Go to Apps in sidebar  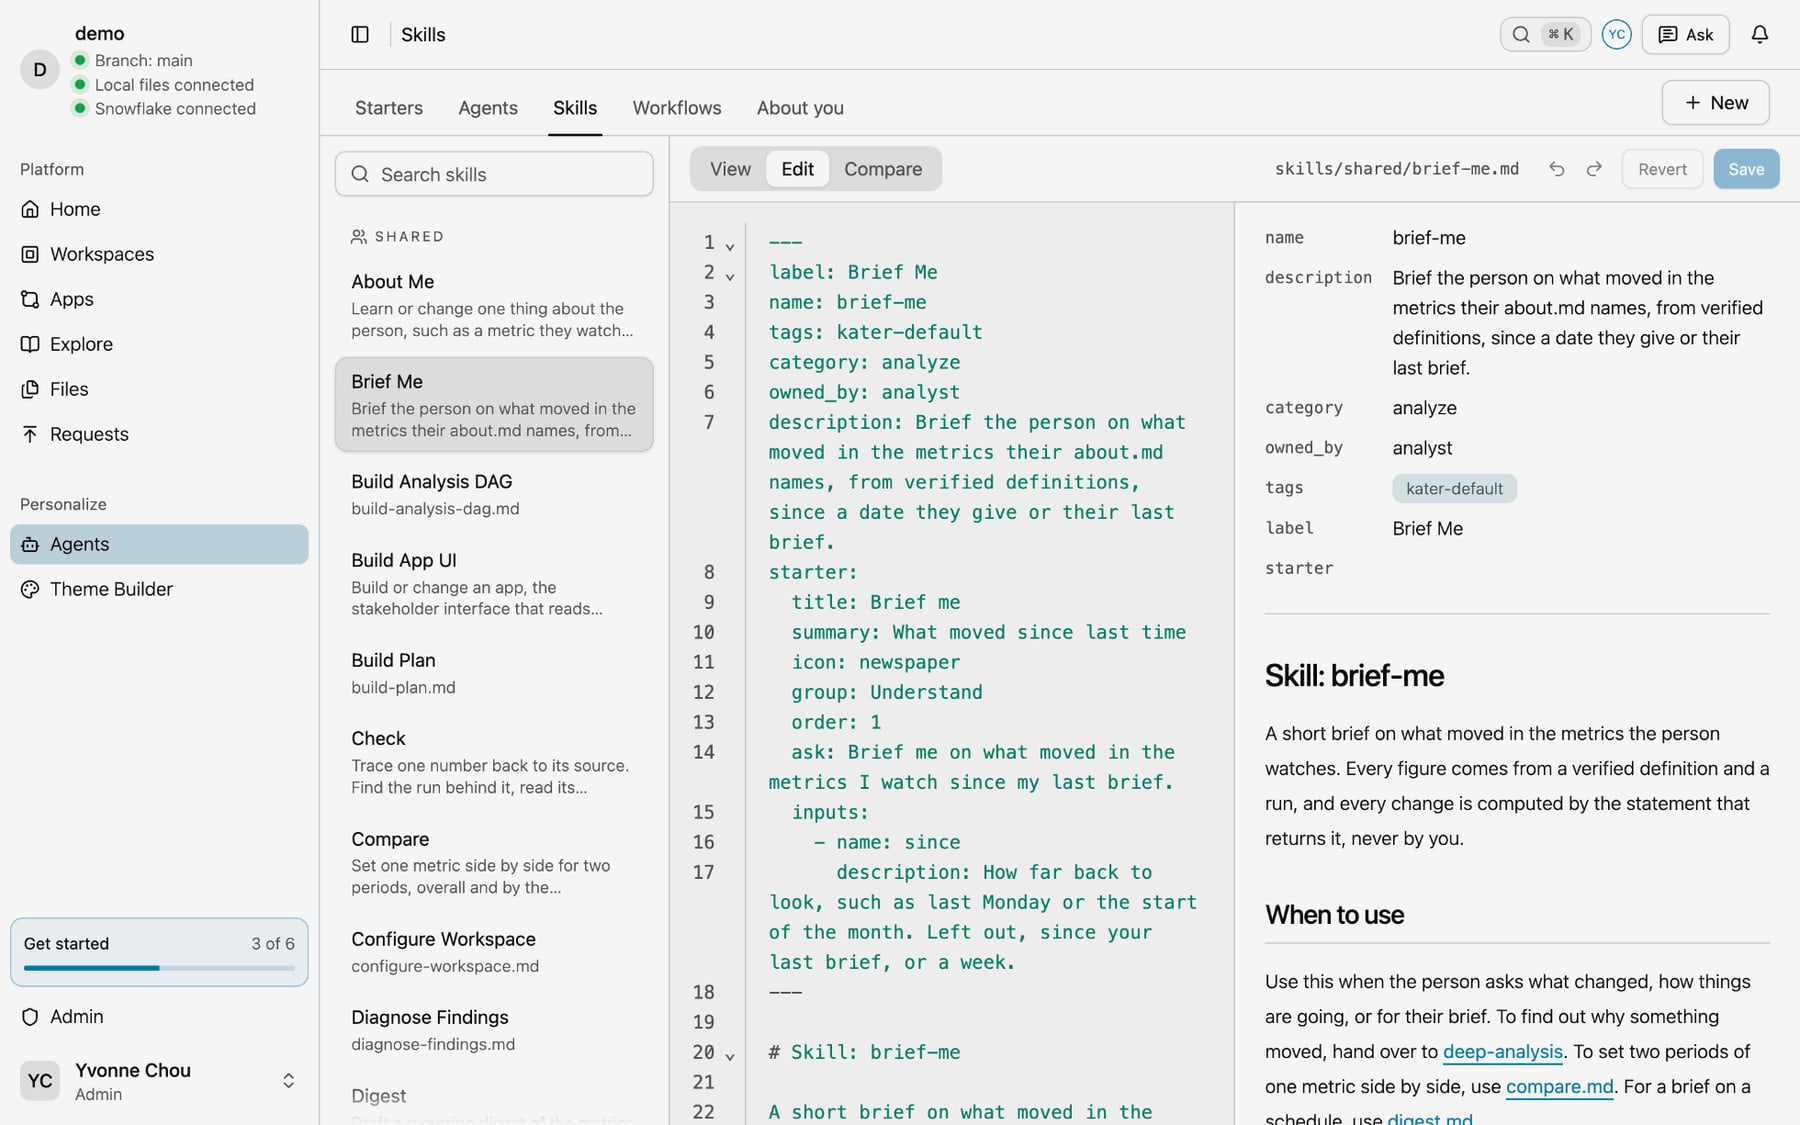coord(159,299)
